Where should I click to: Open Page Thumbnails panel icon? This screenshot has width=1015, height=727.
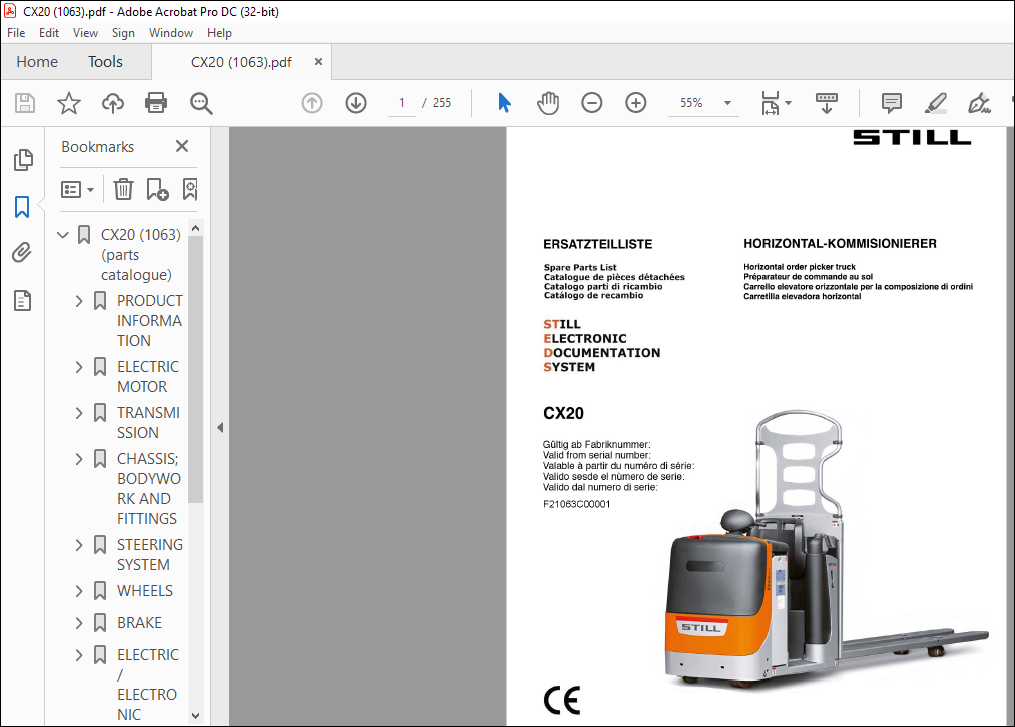point(23,160)
